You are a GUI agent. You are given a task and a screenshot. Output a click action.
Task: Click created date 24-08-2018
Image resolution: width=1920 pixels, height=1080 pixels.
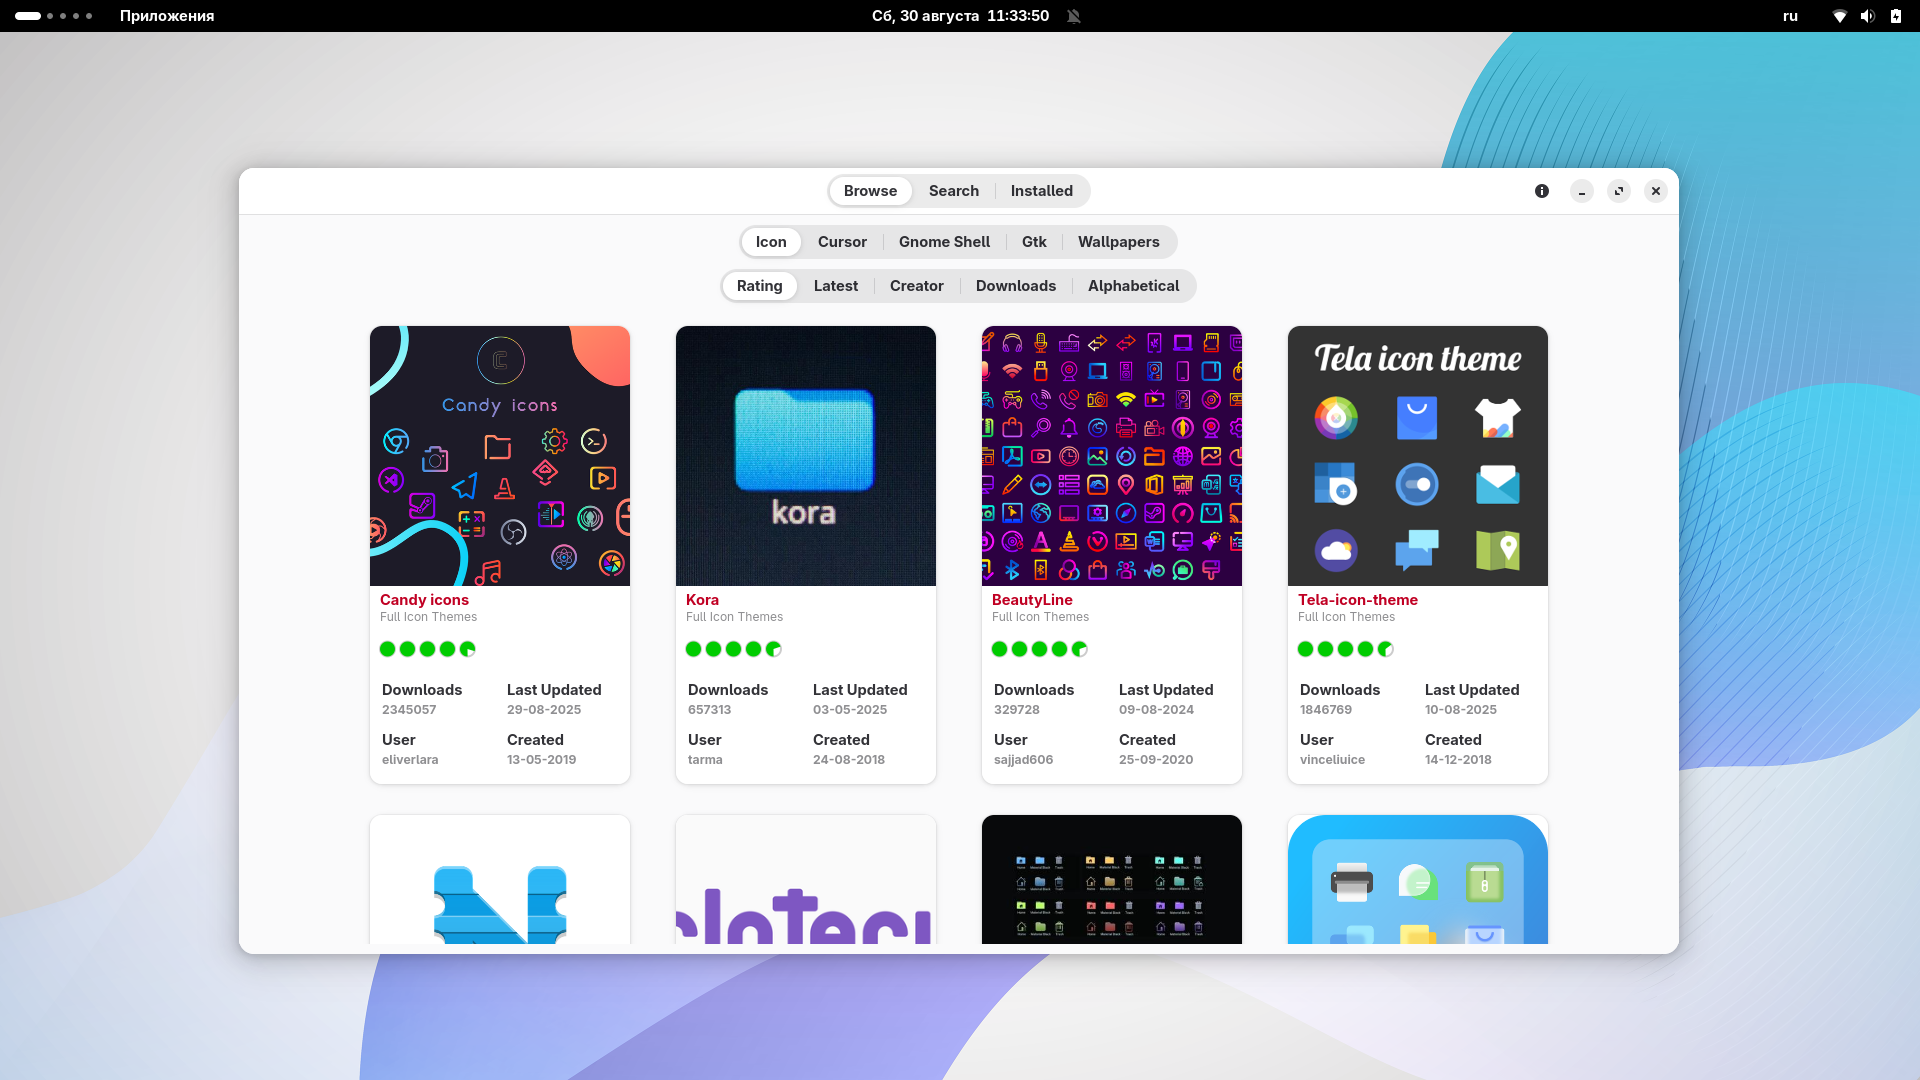click(x=849, y=760)
